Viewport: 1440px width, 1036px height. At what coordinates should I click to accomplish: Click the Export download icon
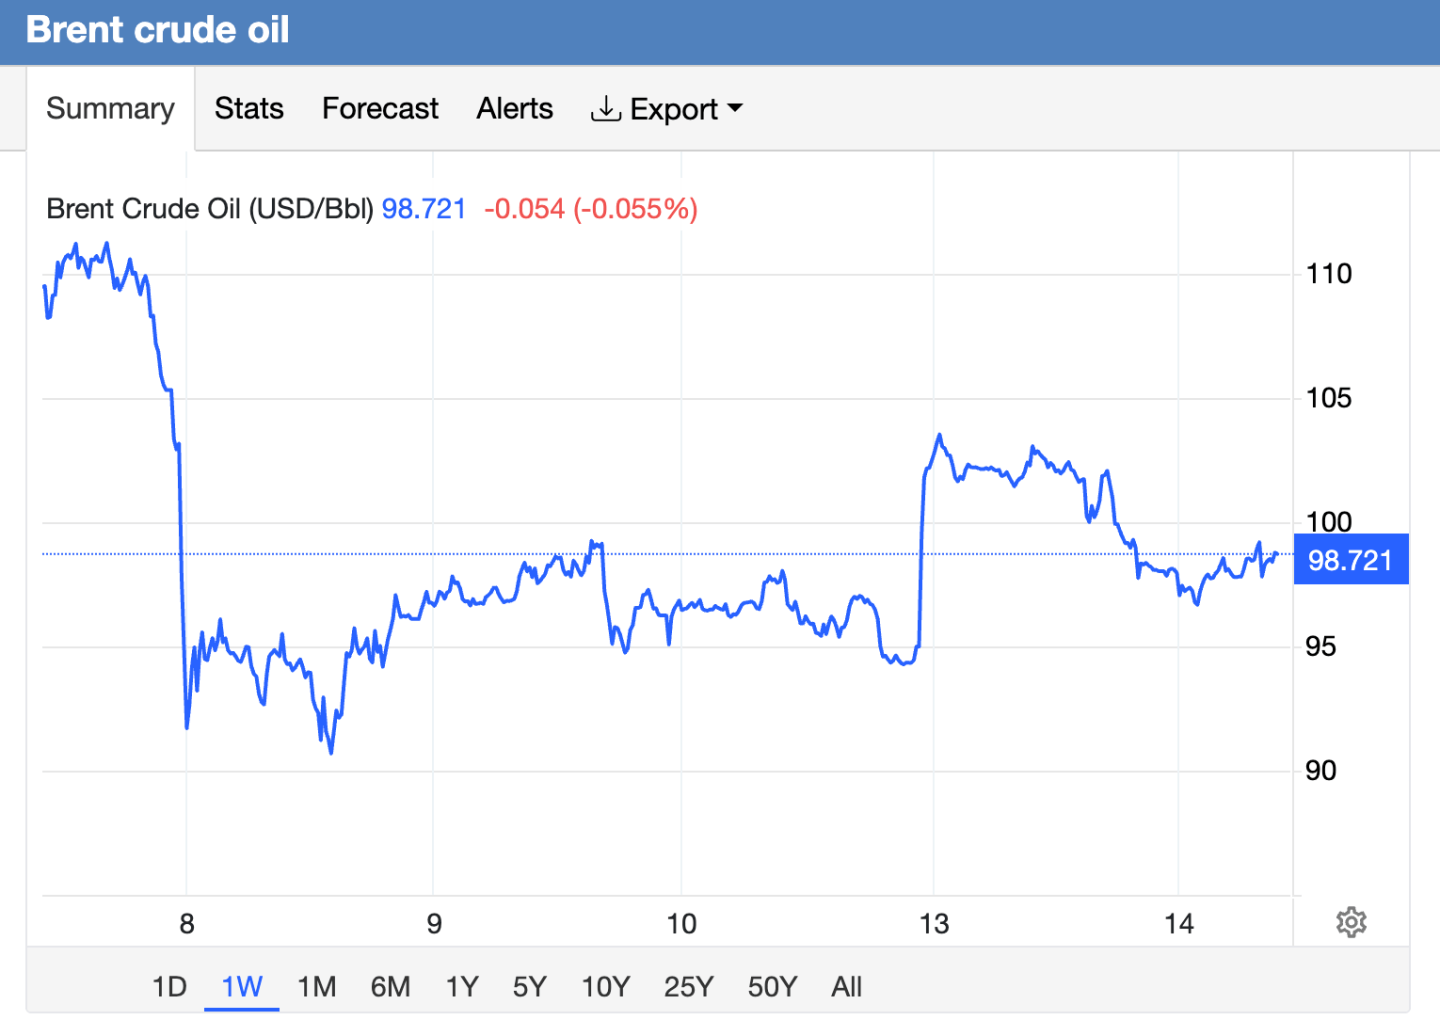(x=605, y=108)
